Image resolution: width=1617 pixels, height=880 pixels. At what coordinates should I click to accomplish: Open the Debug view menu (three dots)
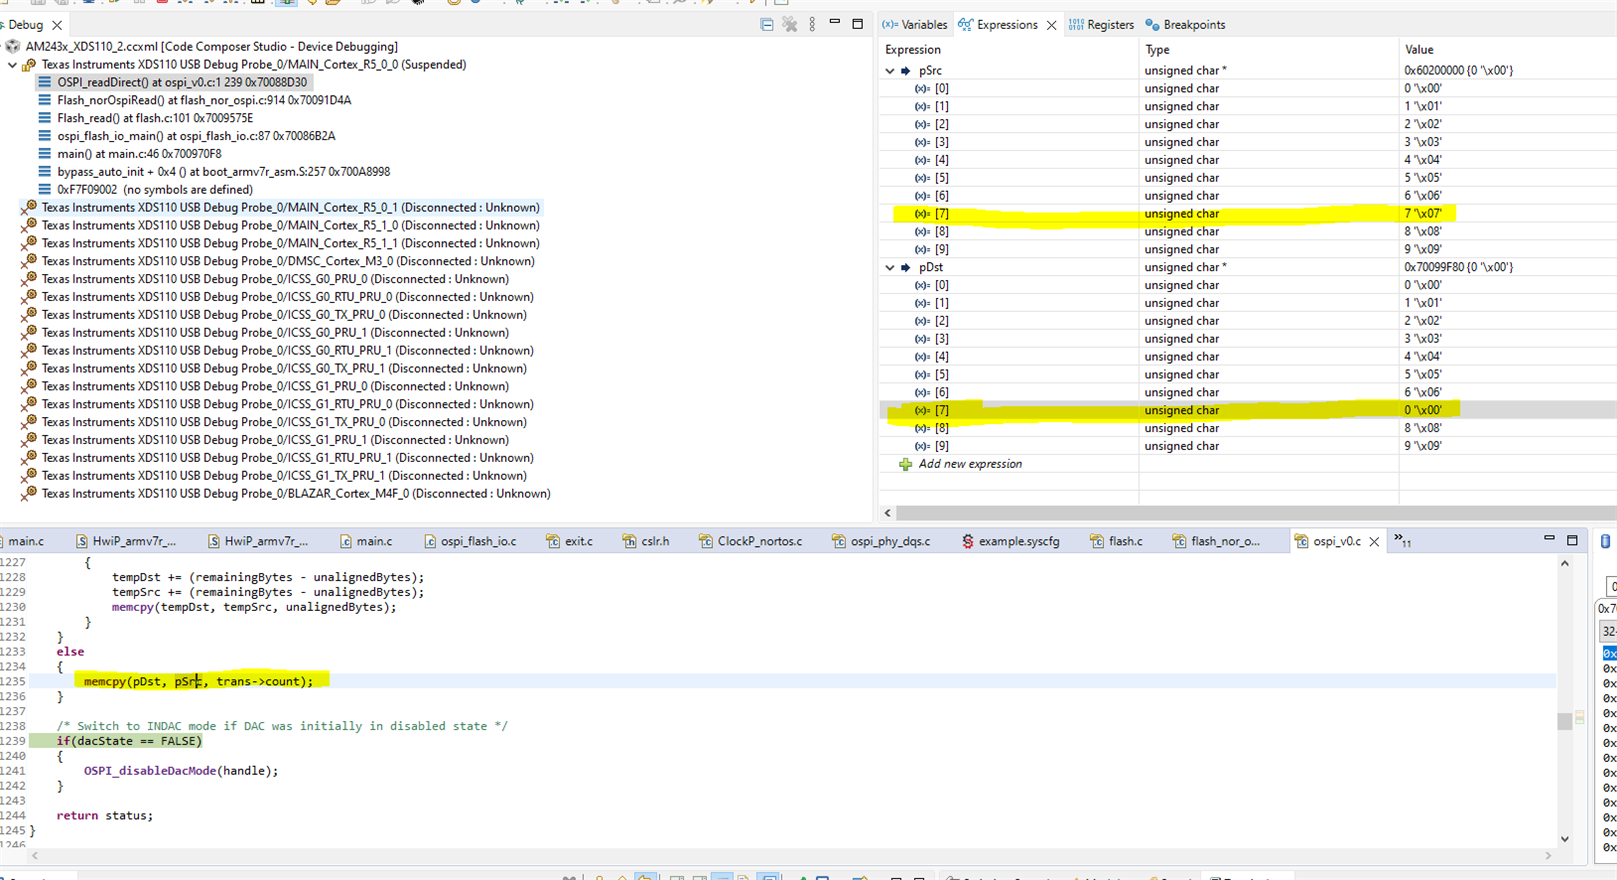(x=812, y=24)
